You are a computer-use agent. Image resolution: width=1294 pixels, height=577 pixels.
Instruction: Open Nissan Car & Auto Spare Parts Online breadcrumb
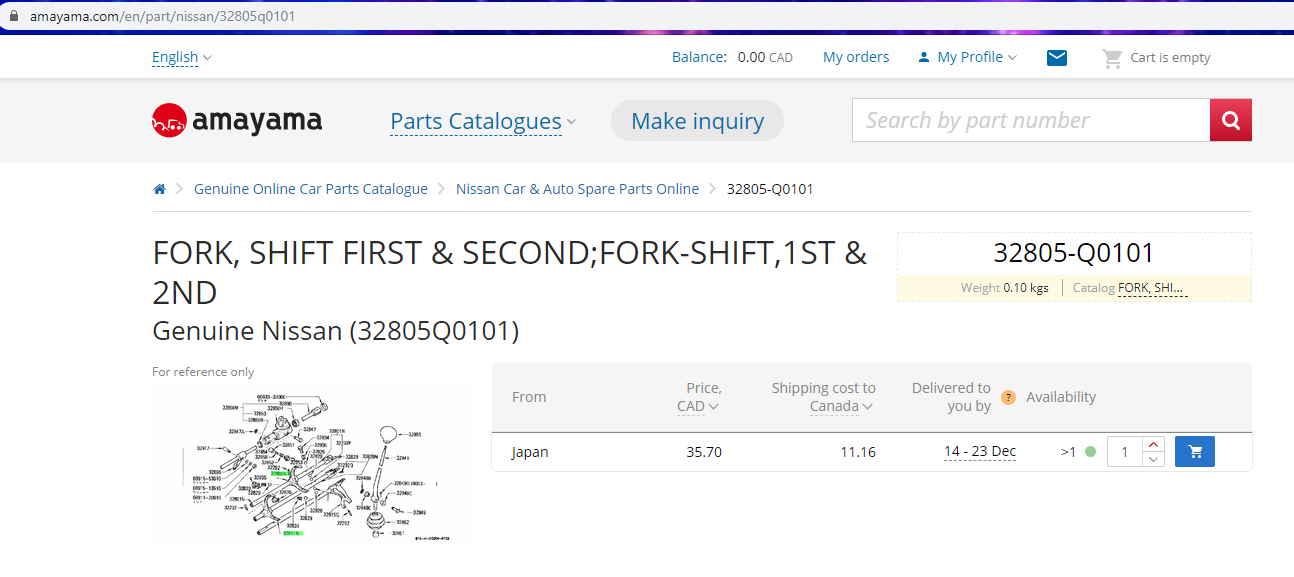(x=577, y=189)
